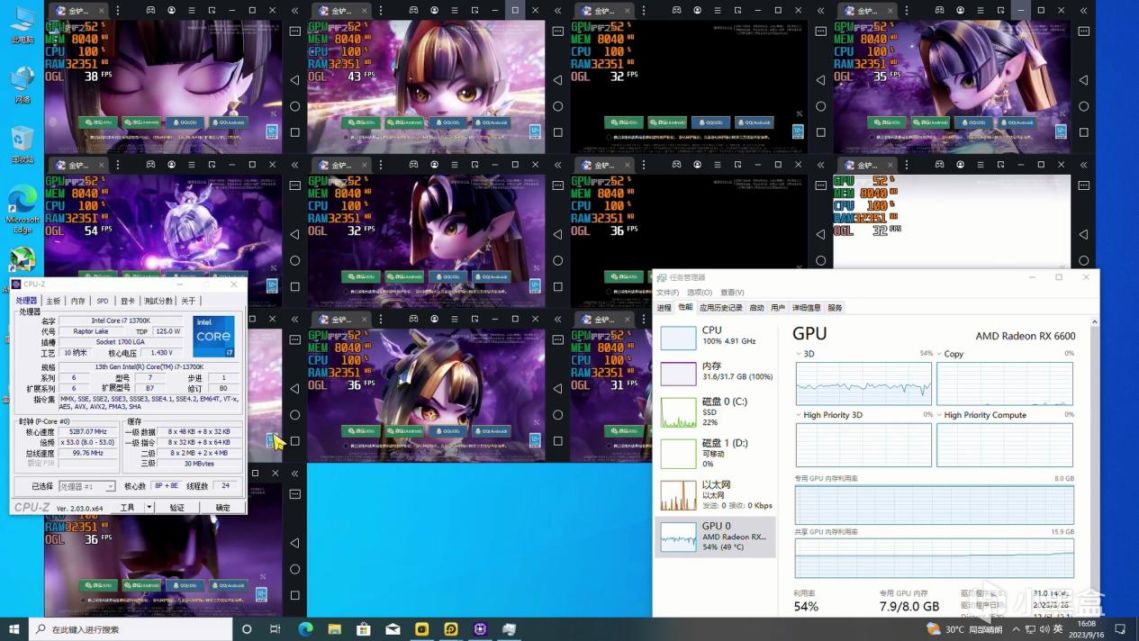Tap Android recents square beside 38 FPS window
Screen dimensions: 1139x641
tap(295, 132)
